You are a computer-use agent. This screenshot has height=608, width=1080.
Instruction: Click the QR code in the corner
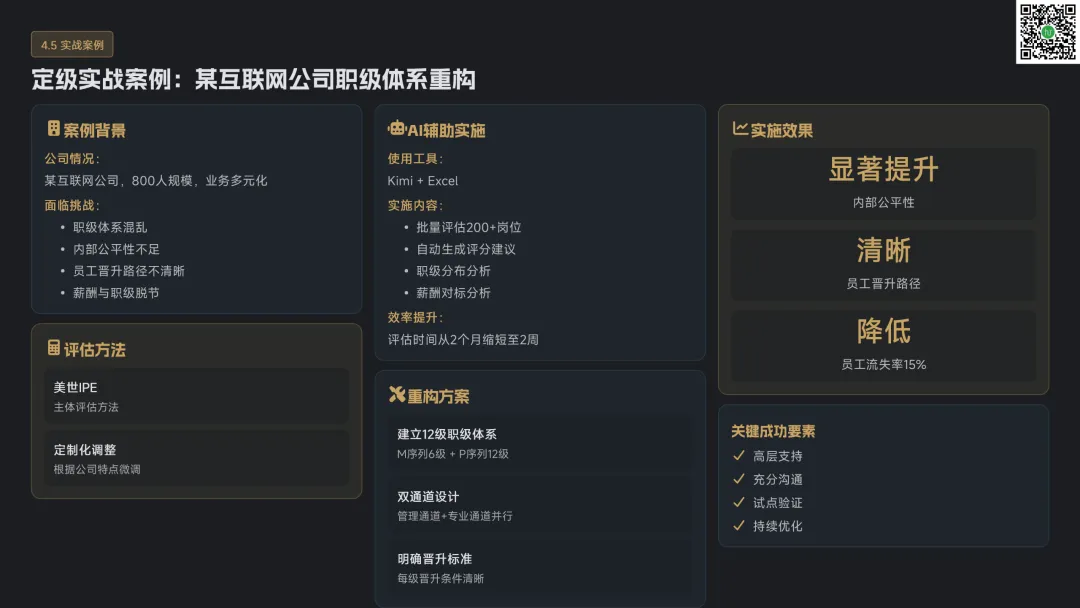tap(1047, 32)
